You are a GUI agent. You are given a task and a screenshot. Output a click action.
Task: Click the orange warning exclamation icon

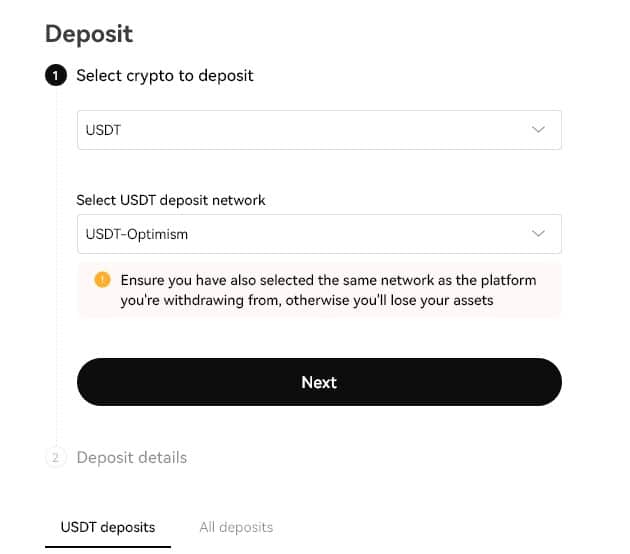click(x=102, y=280)
